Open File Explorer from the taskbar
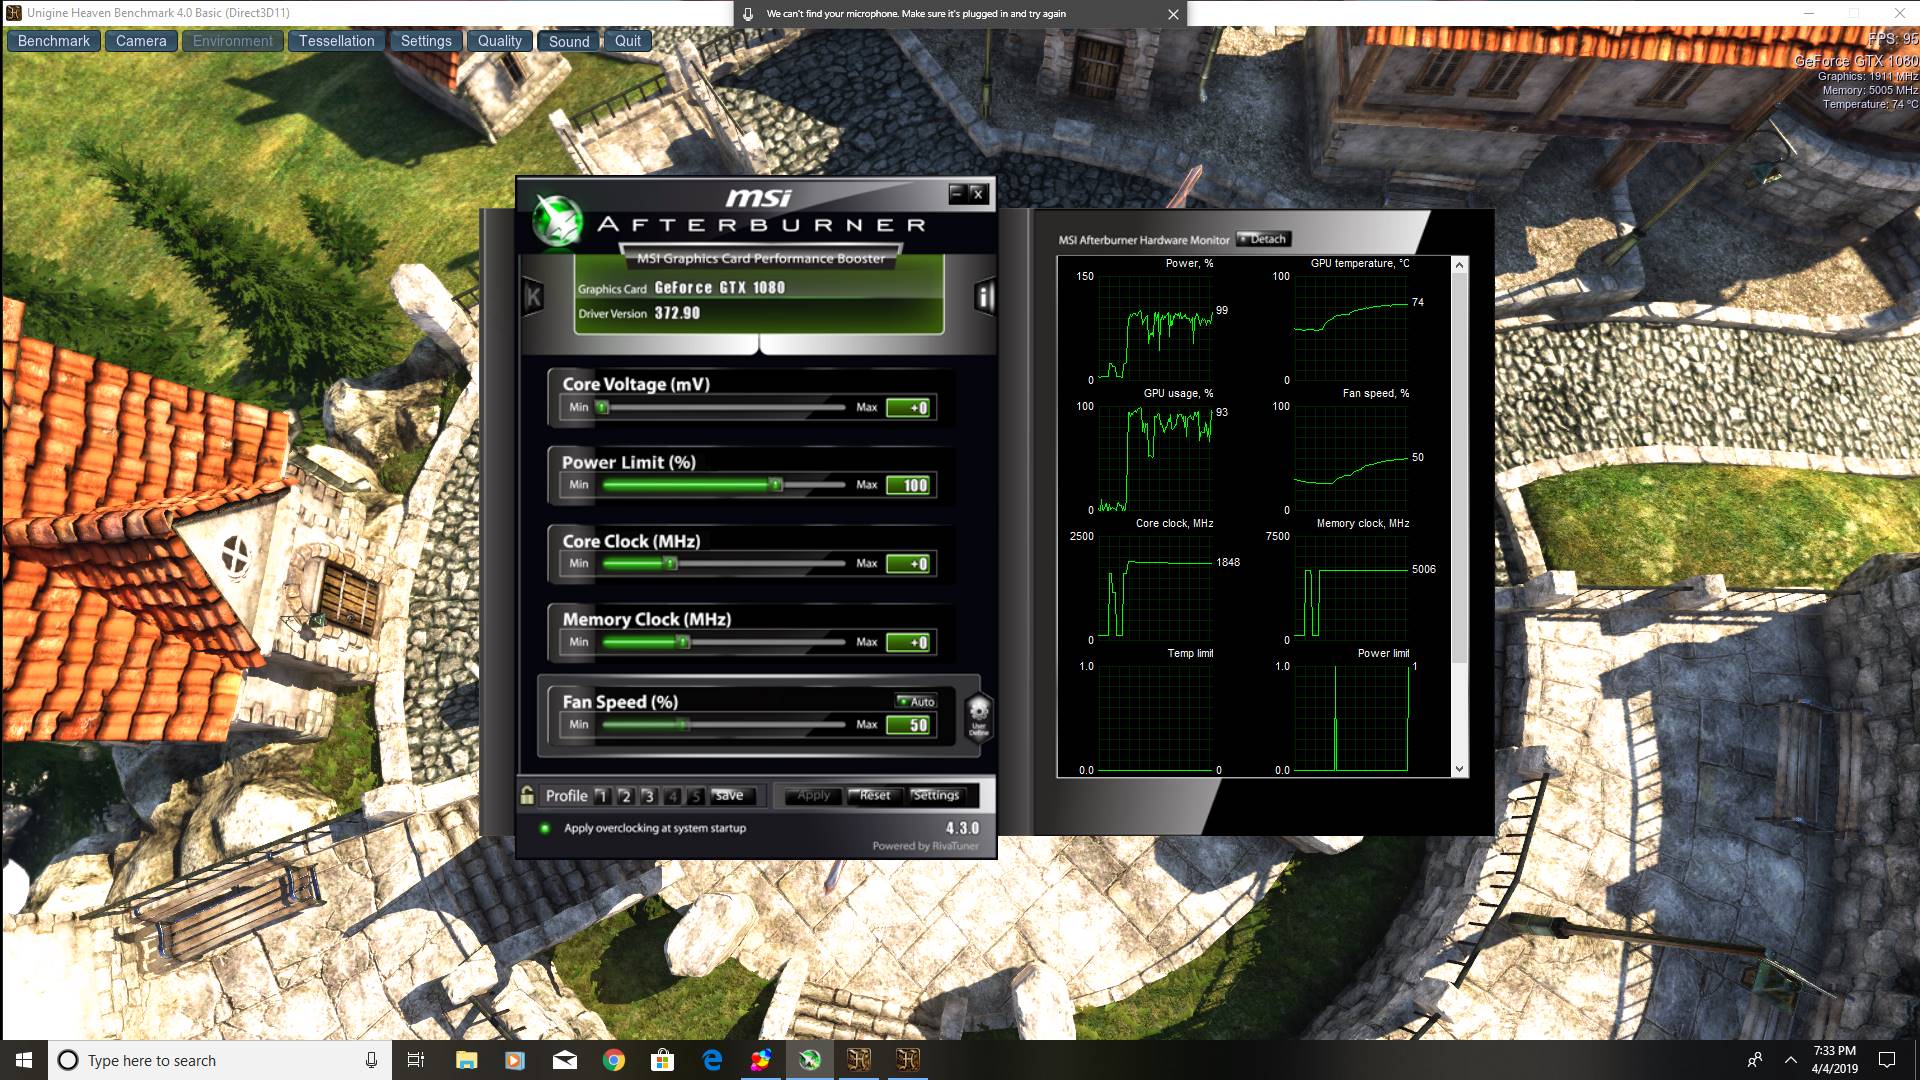Screen dimensions: 1920x1080 click(x=466, y=1060)
